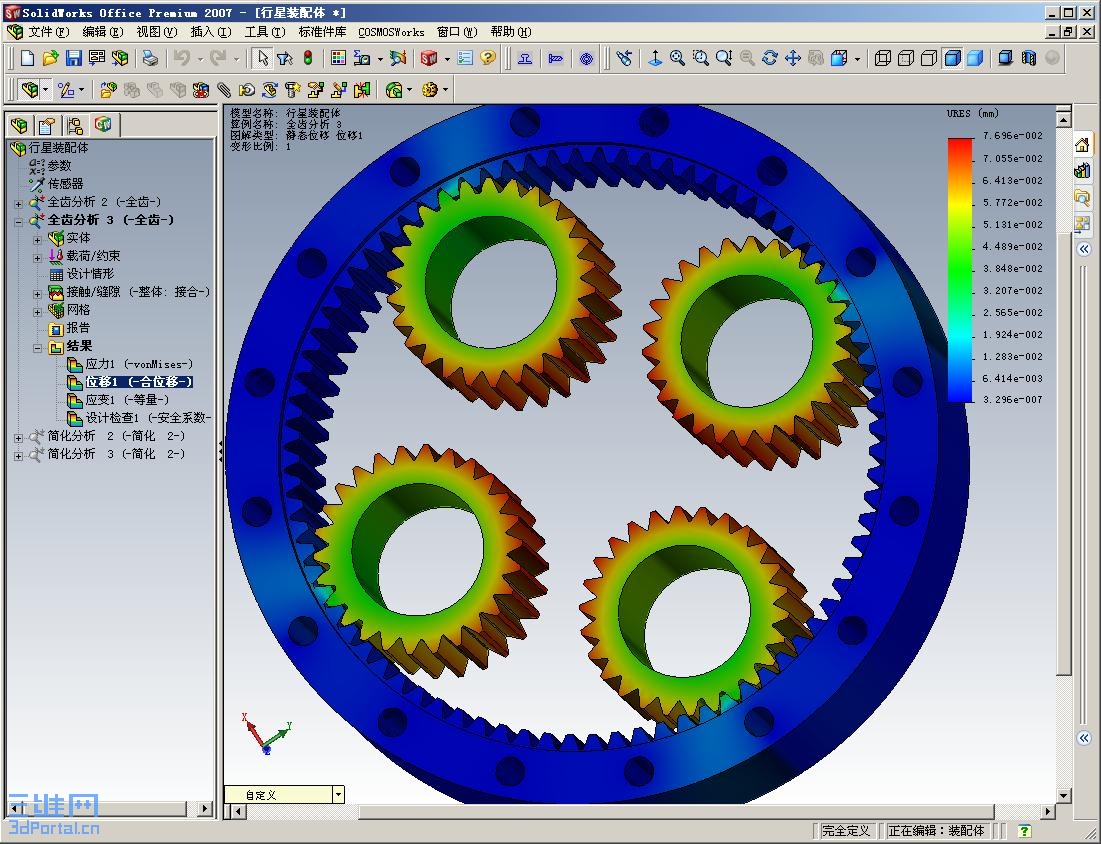The image size is (1101, 844).
Task: Open the 编辑(E) menu
Action: coord(103,32)
